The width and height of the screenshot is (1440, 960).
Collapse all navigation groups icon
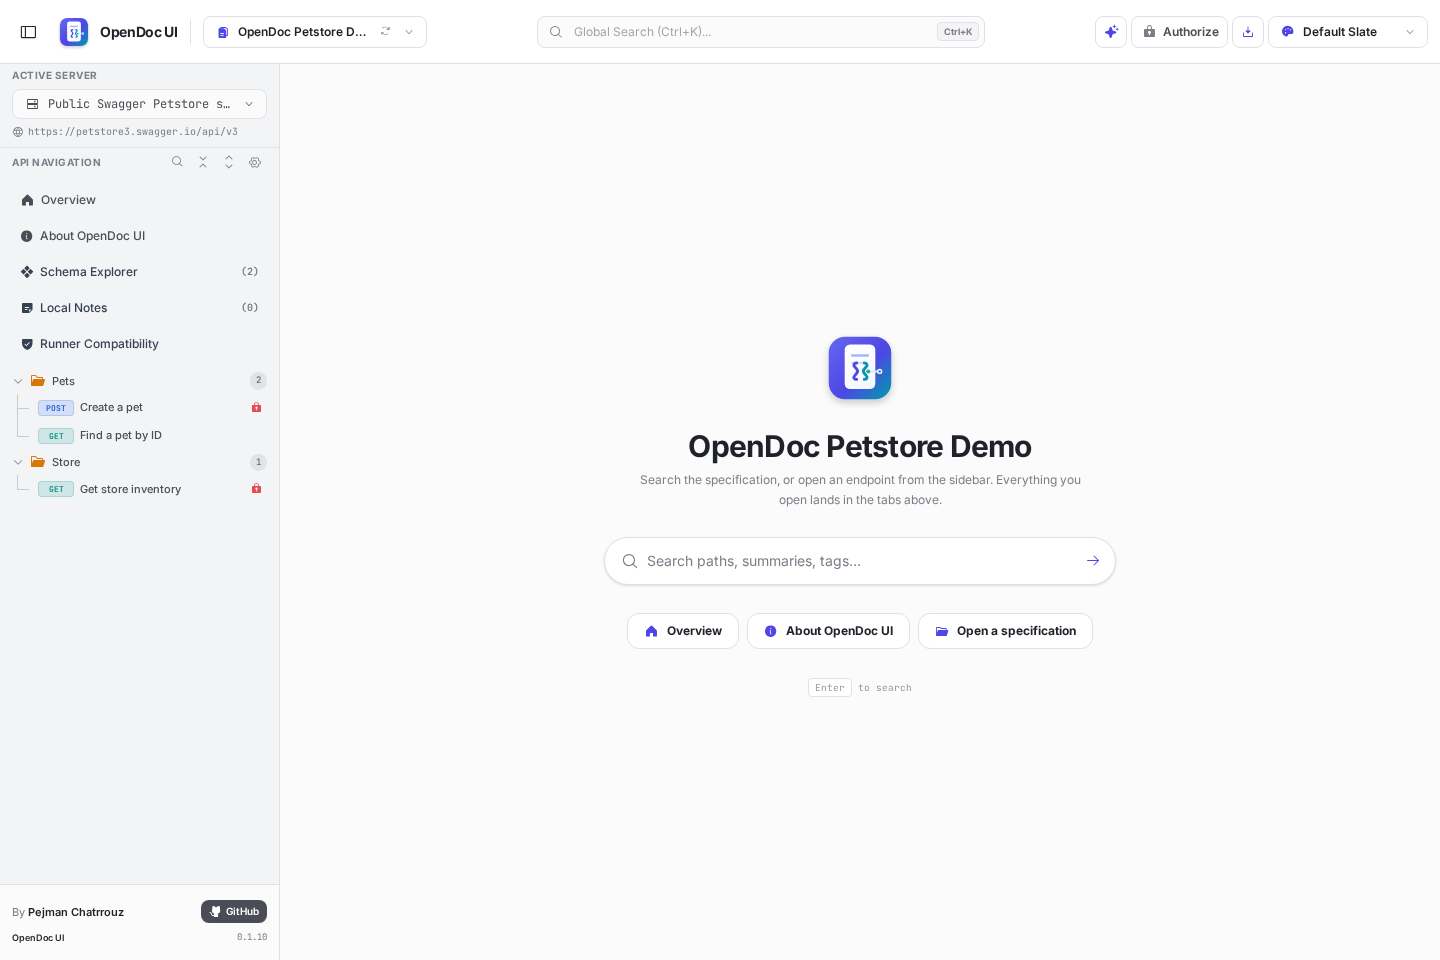203,162
